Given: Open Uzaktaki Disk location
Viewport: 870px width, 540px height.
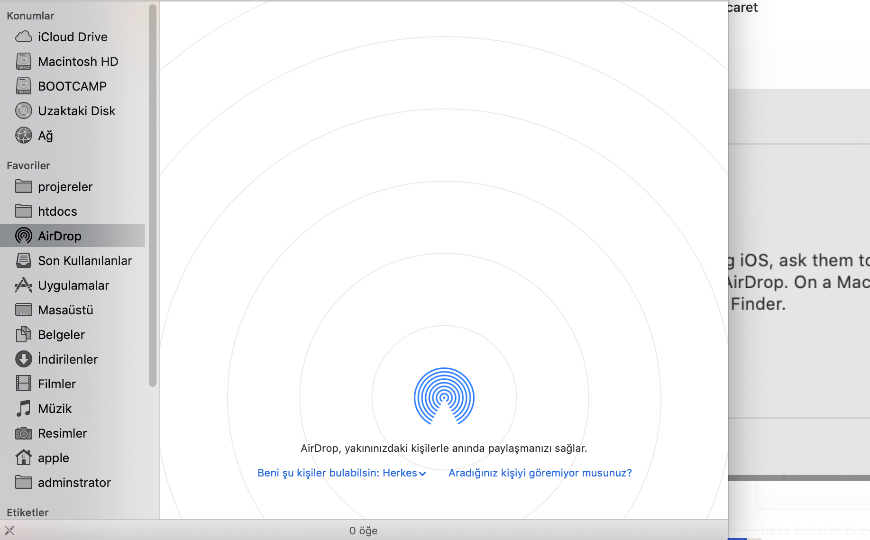Looking at the screenshot, I should 73,111.
